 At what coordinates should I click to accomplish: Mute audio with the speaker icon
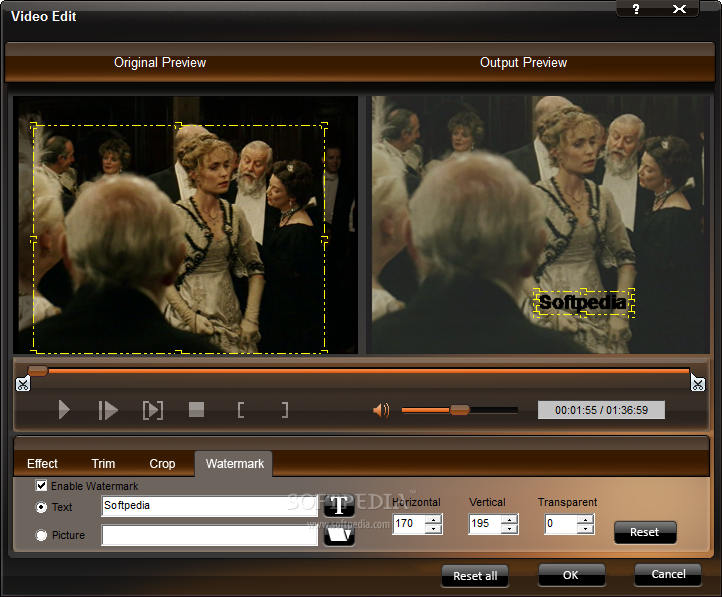381,410
